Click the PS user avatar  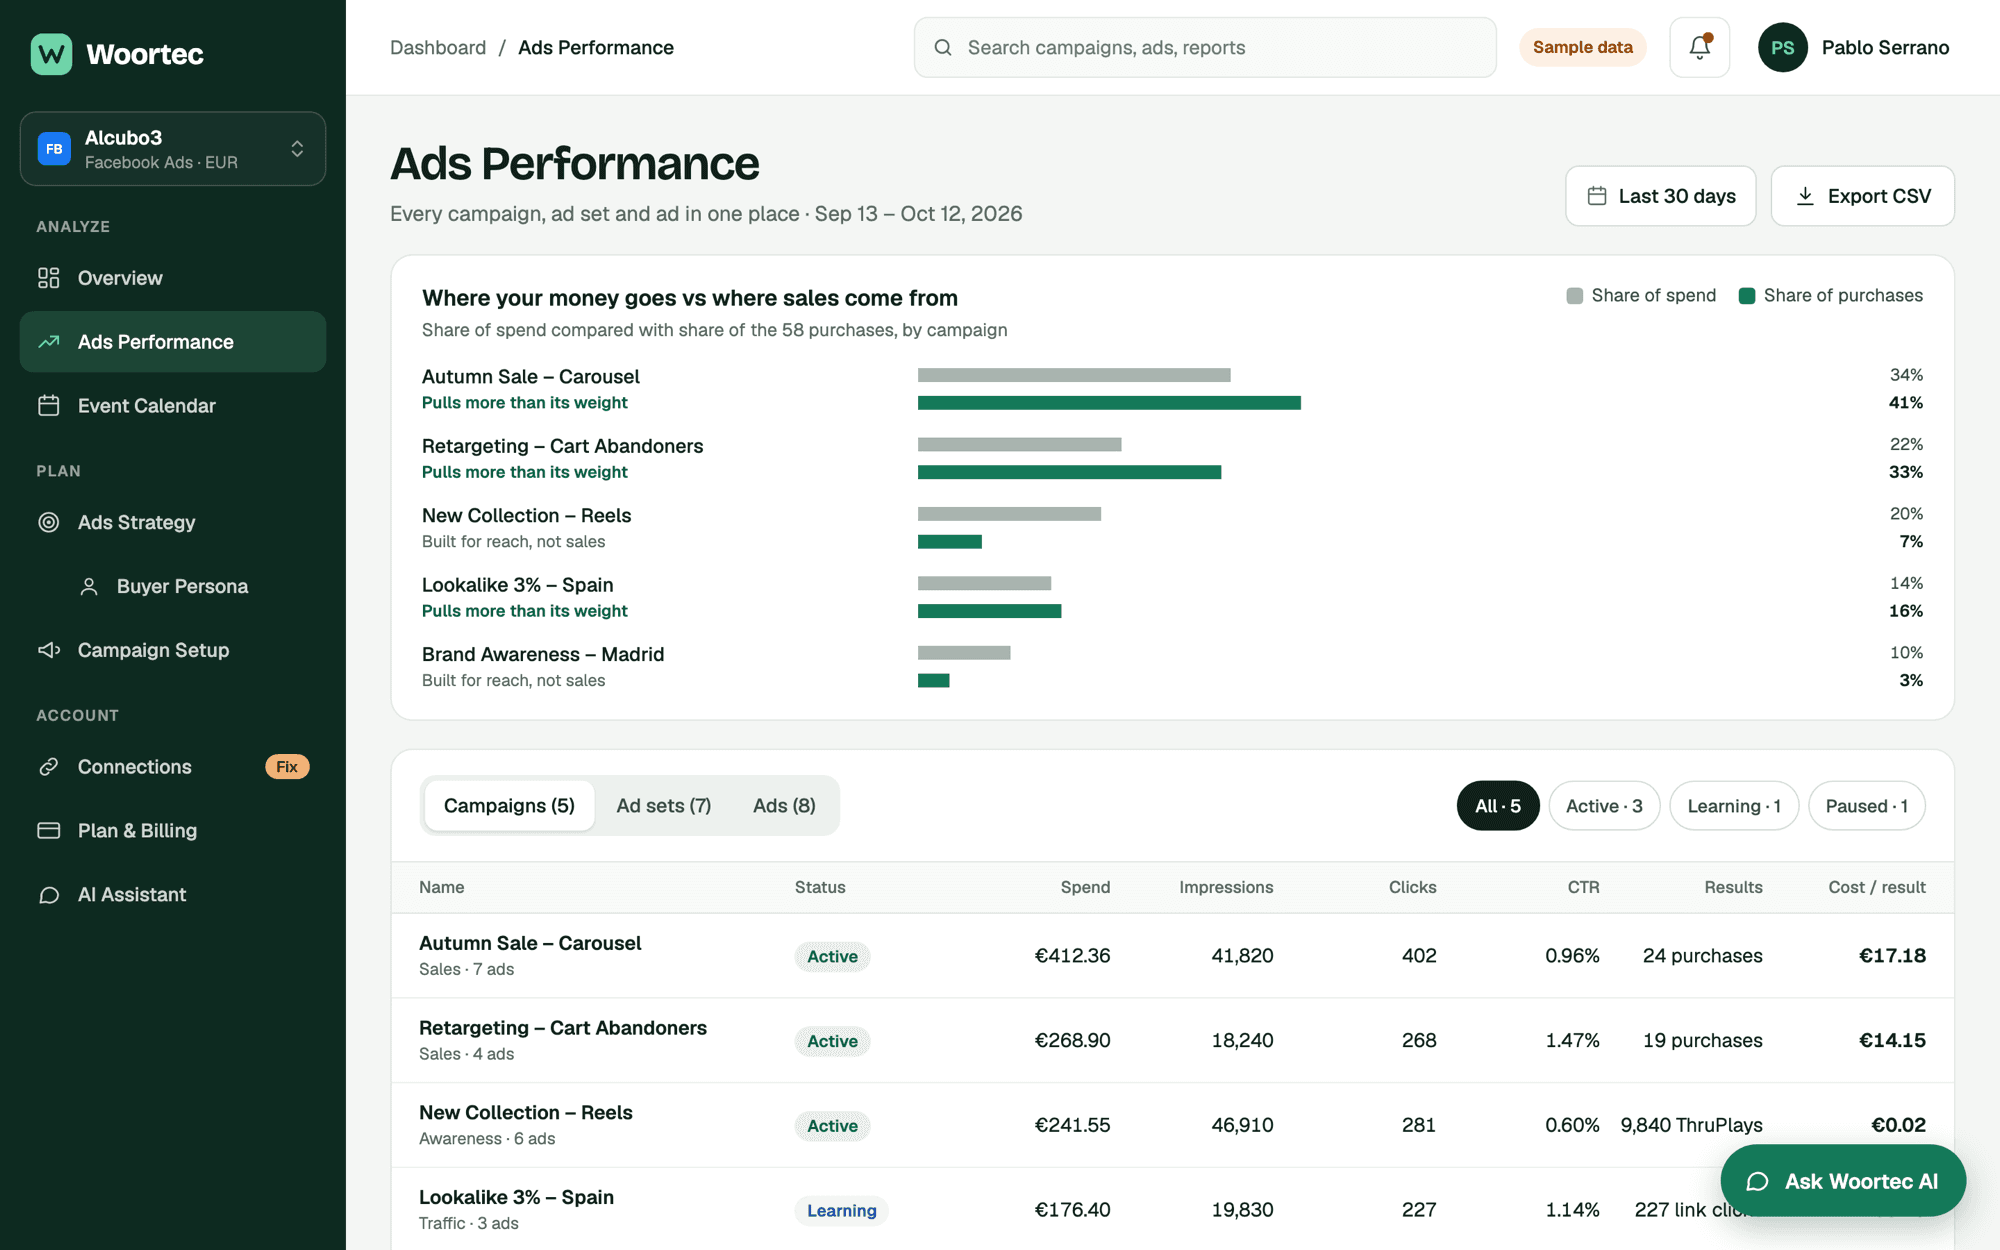point(1782,47)
